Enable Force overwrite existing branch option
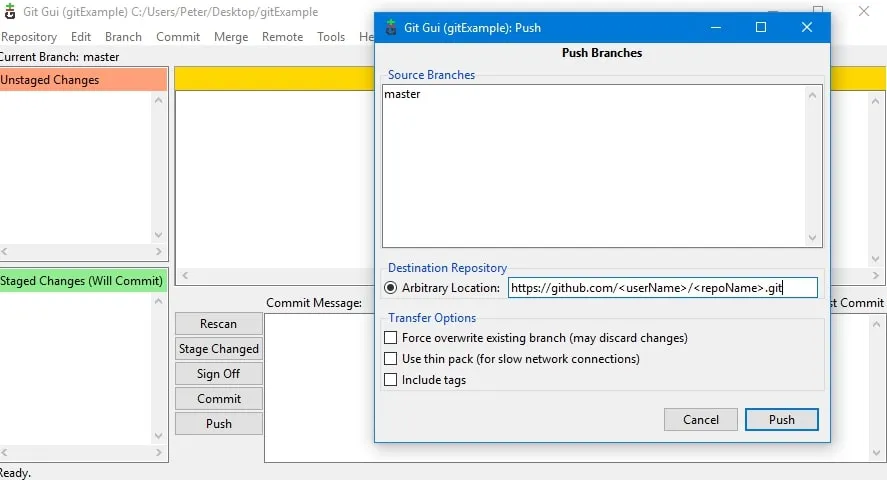Viewport: 887px width, 480px height. click(390, 338)
